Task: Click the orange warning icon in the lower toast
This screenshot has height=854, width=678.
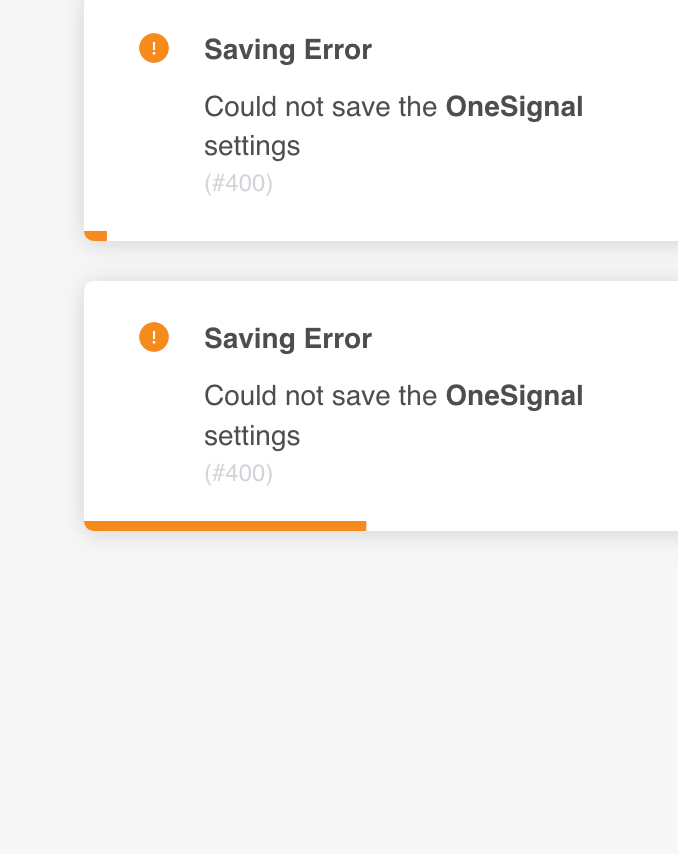Action: pyautogui.click(x=154, y=337)
